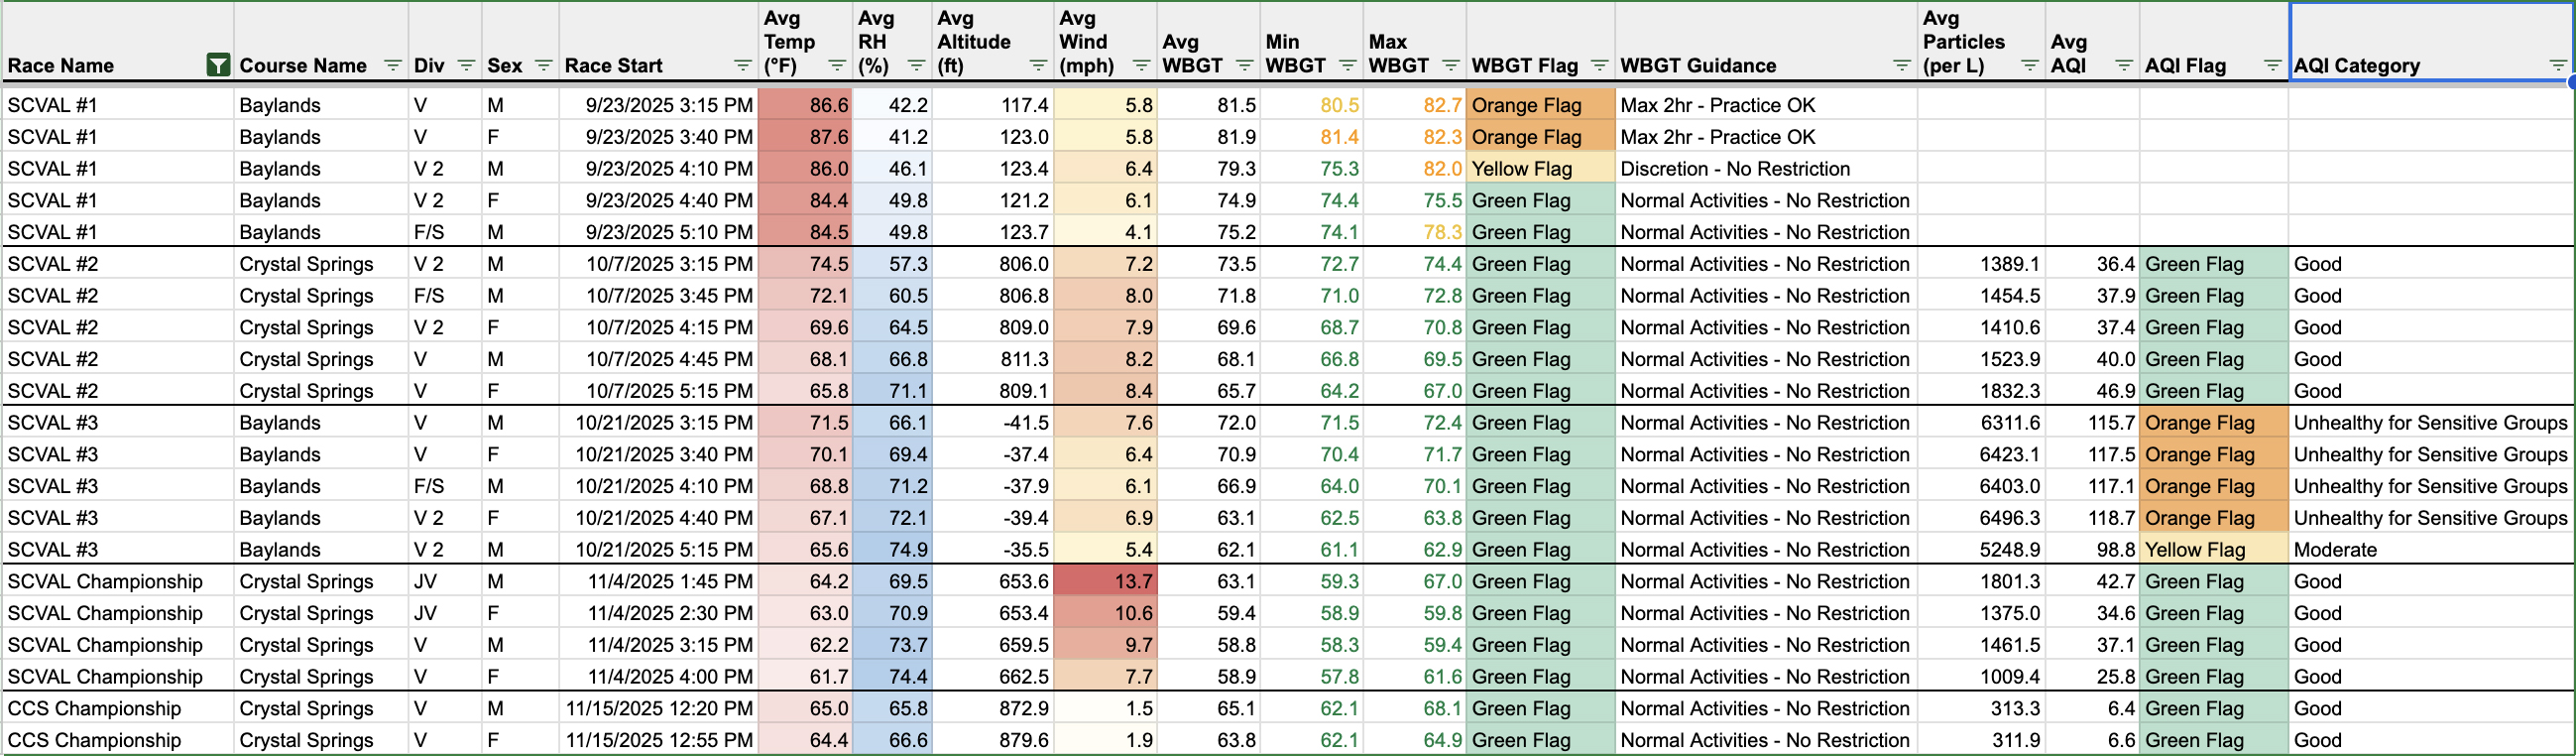
Task: Open the Avg Altitude (ft) filter icon
Action: coord(1038,66)
